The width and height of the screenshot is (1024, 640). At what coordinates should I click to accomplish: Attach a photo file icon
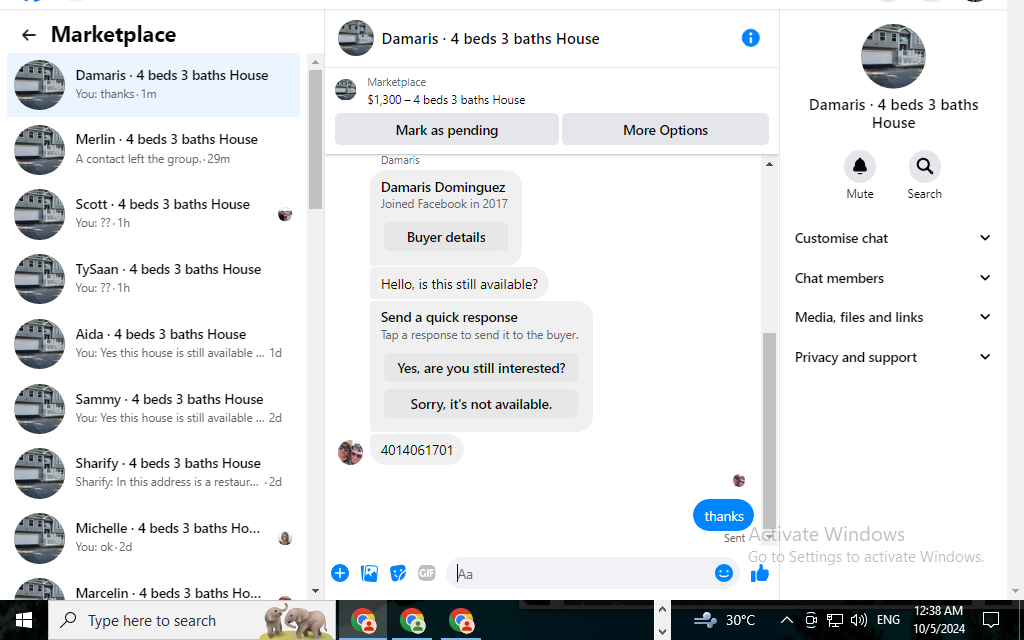tap(369, 573)
